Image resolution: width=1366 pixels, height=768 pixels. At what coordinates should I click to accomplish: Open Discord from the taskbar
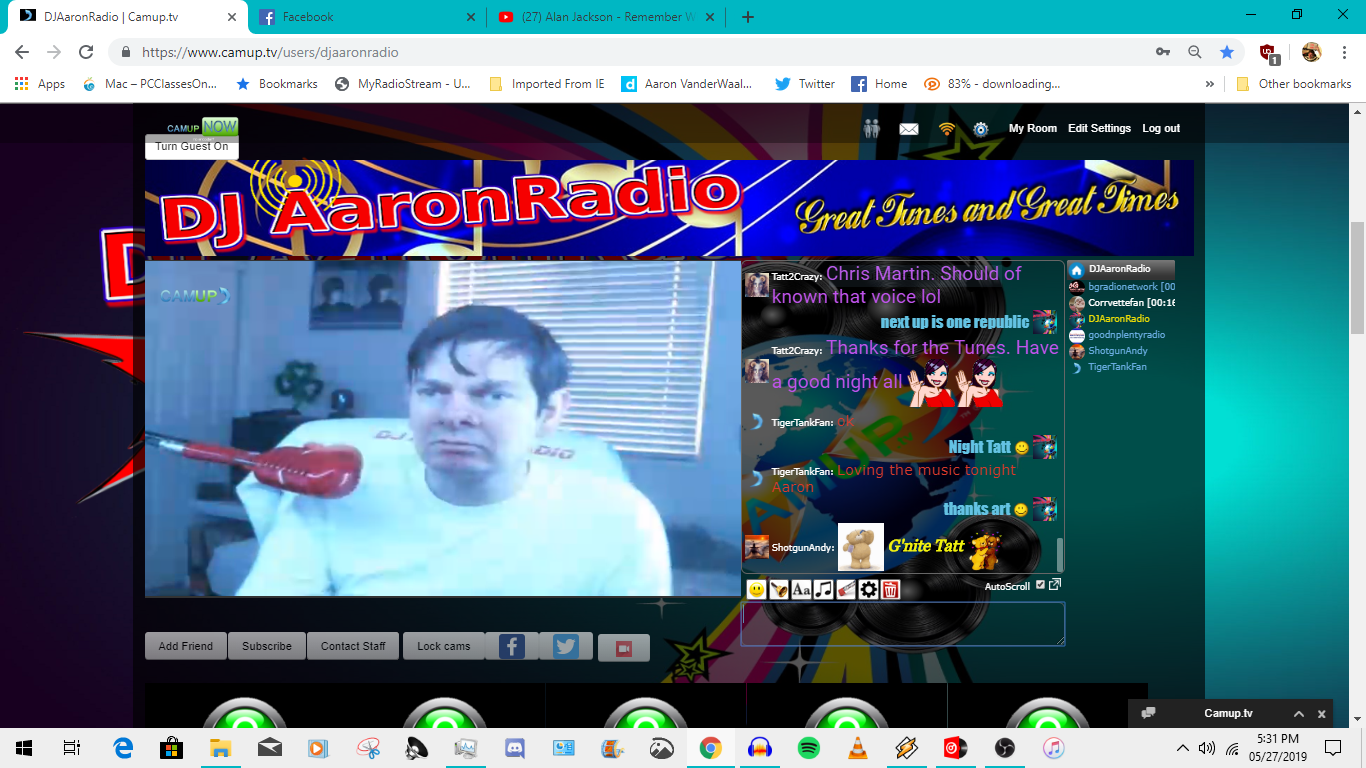pos(514,747)
